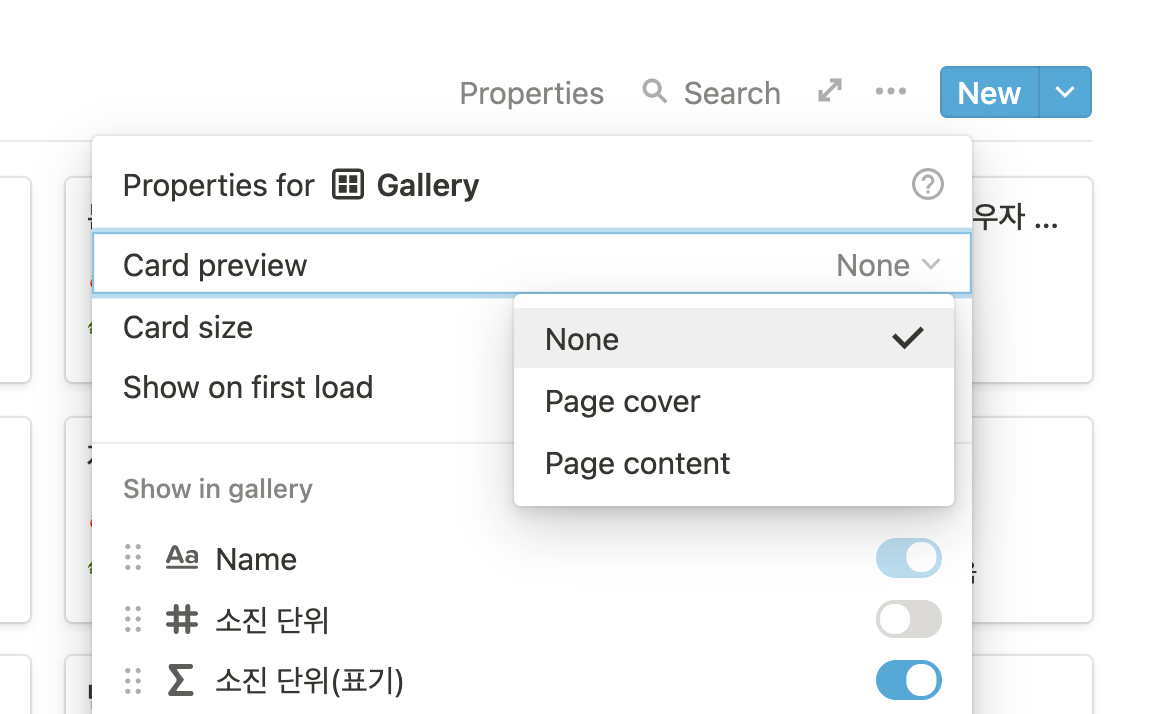Click the help question mark icon
This screenshot has width=1168, height=714.
[928, 185]
